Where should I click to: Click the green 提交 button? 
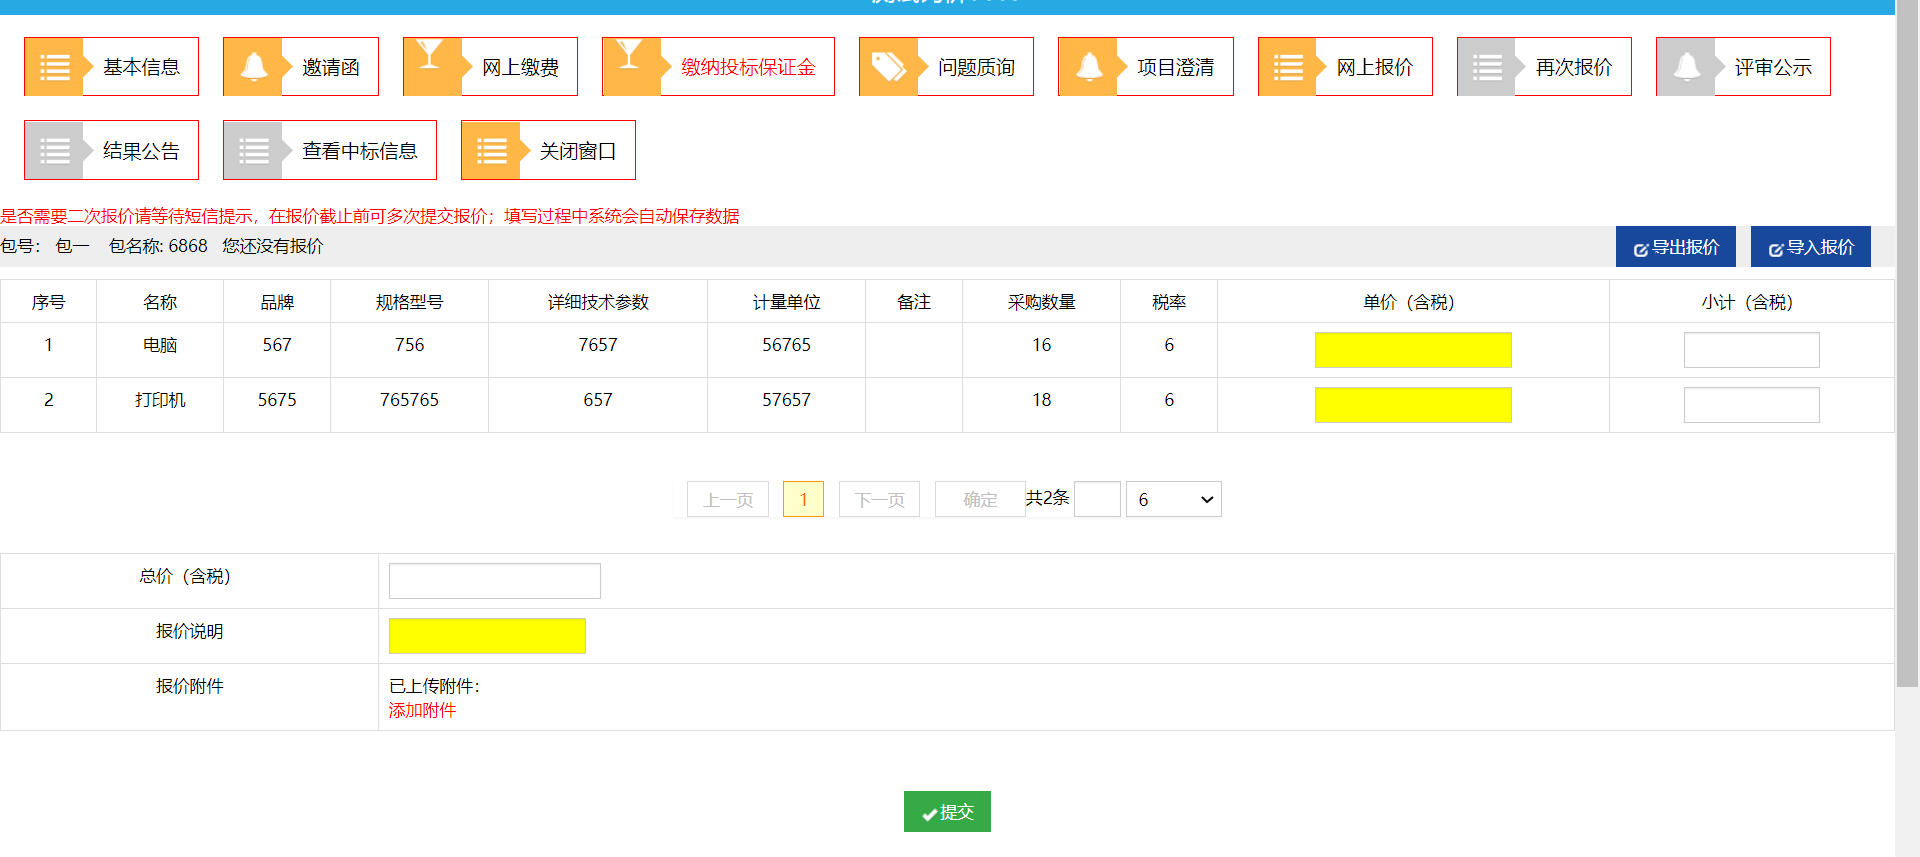[946, 812]
